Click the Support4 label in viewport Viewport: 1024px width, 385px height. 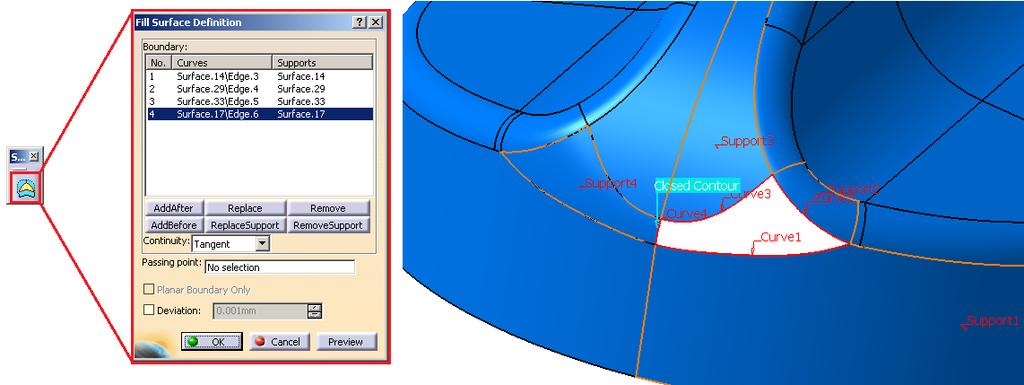(610, 183)
